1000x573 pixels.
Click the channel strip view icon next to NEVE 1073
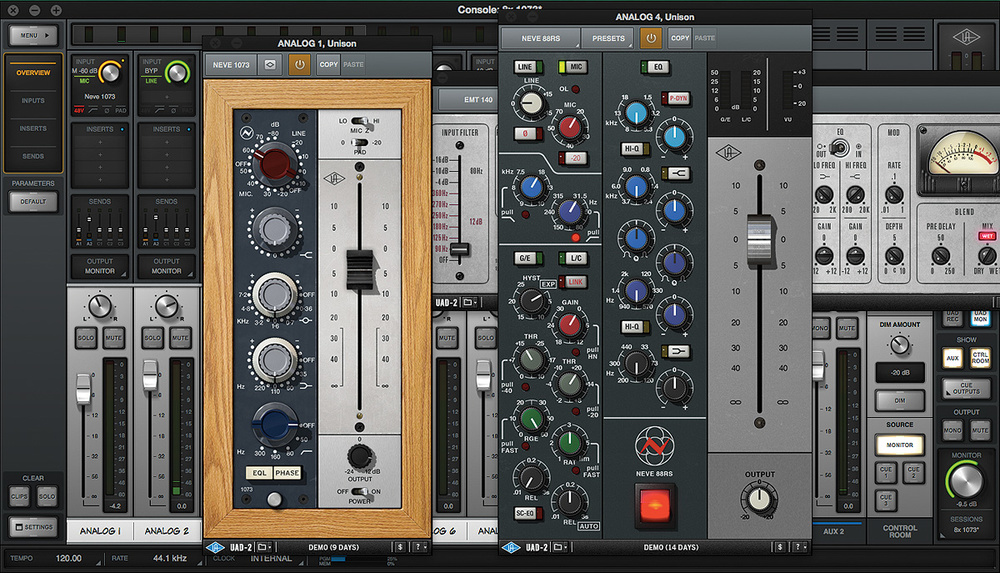[269, 64]
